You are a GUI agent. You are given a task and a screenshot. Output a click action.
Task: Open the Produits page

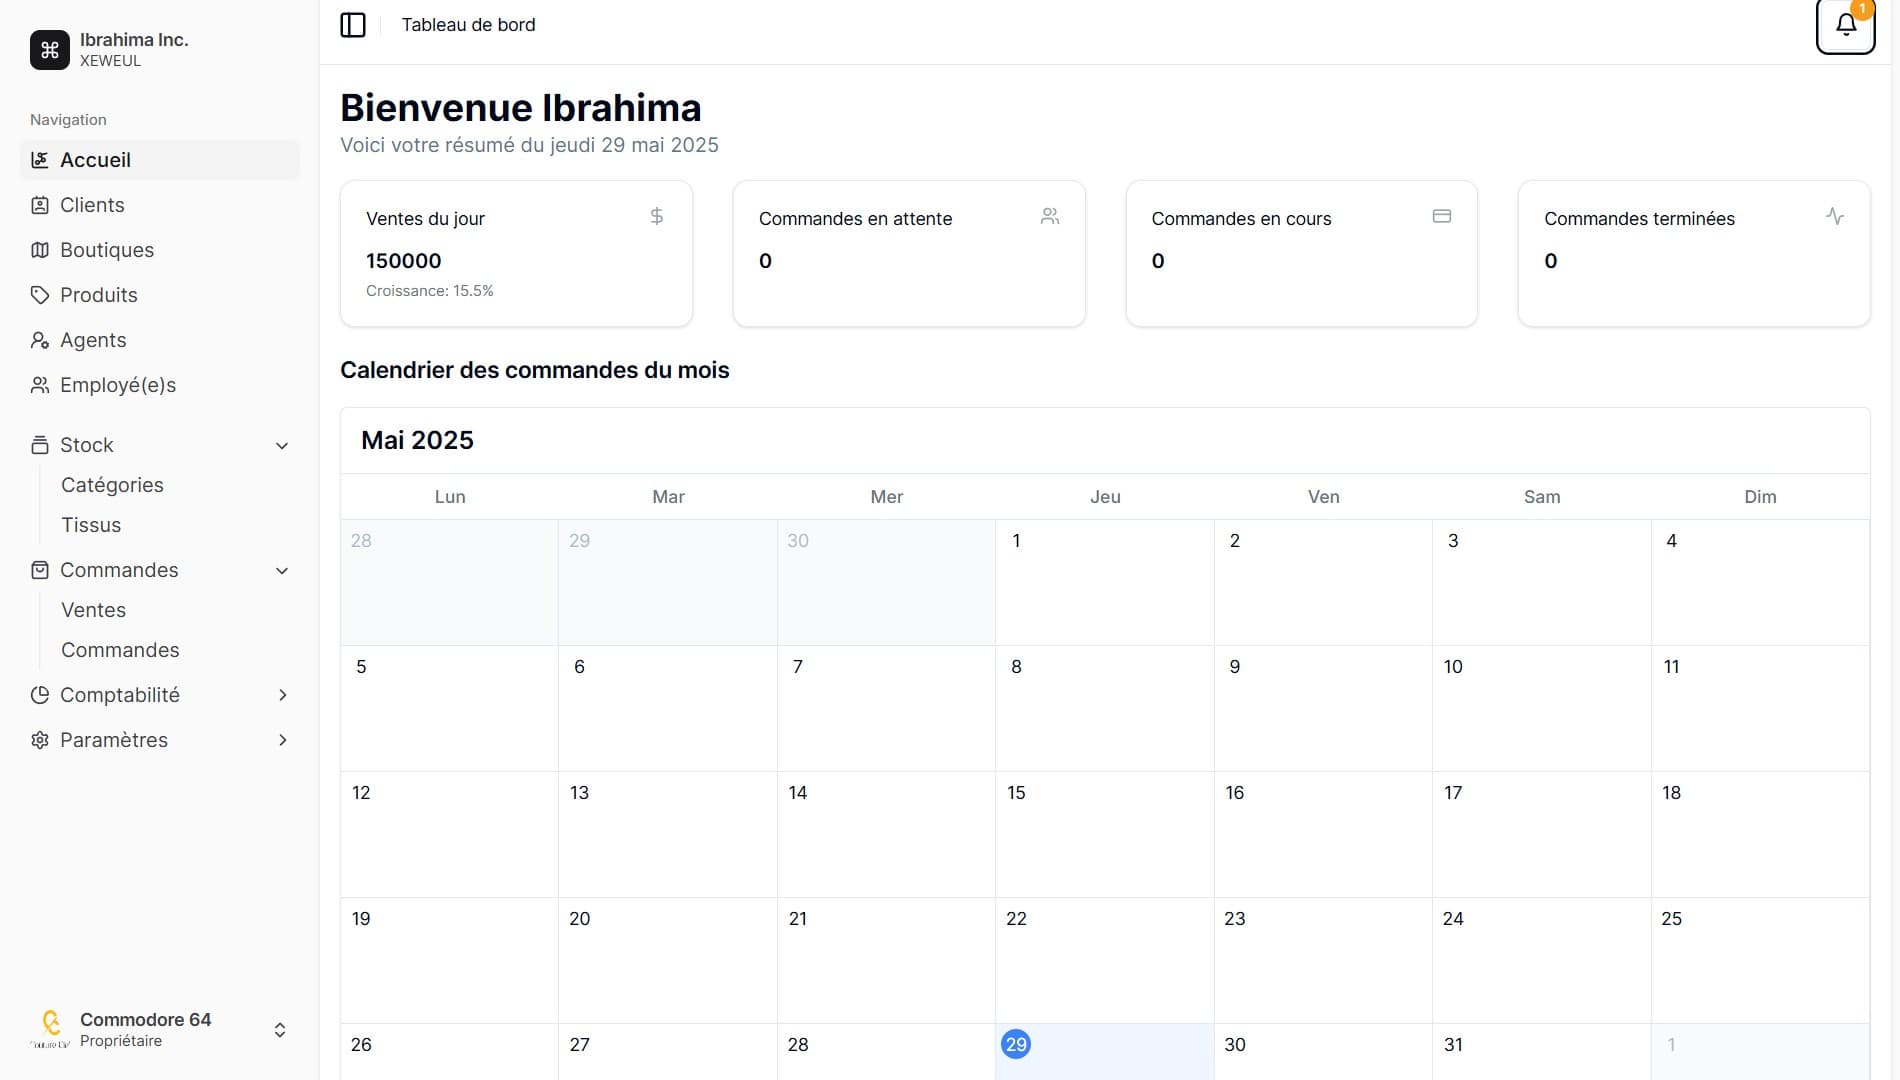(x=160, y=295)
